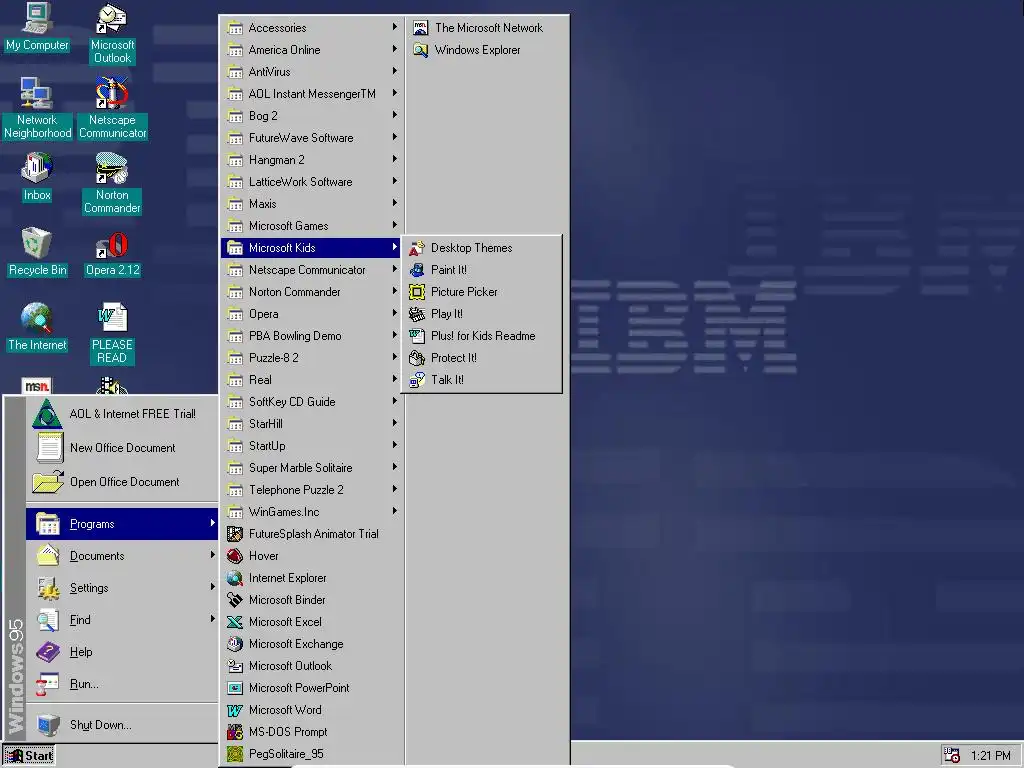Open the Recycle Bin

click(x=37, y=252)
